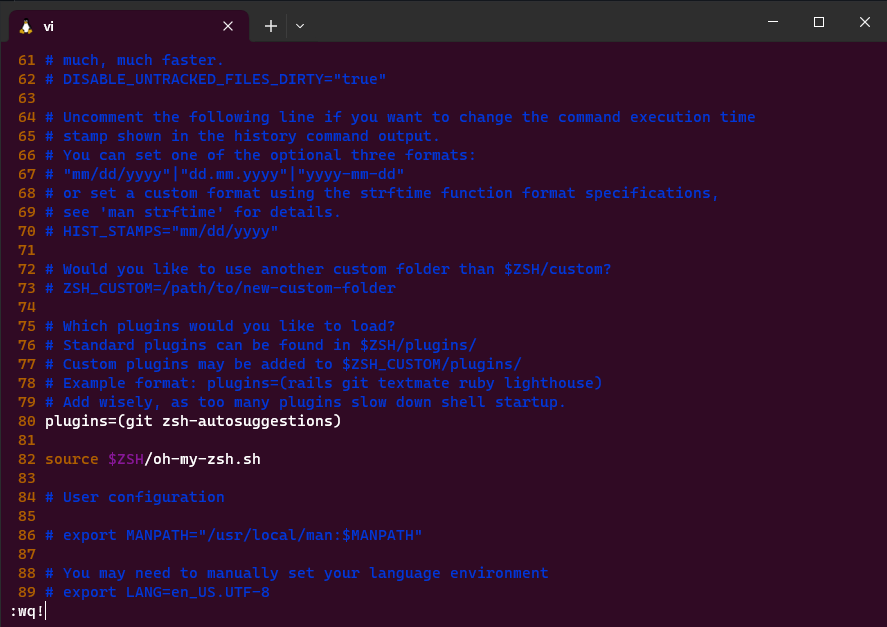The width and height of the screenshot is (887, 627).
Task: Close the vi tab
Action: 228,26
